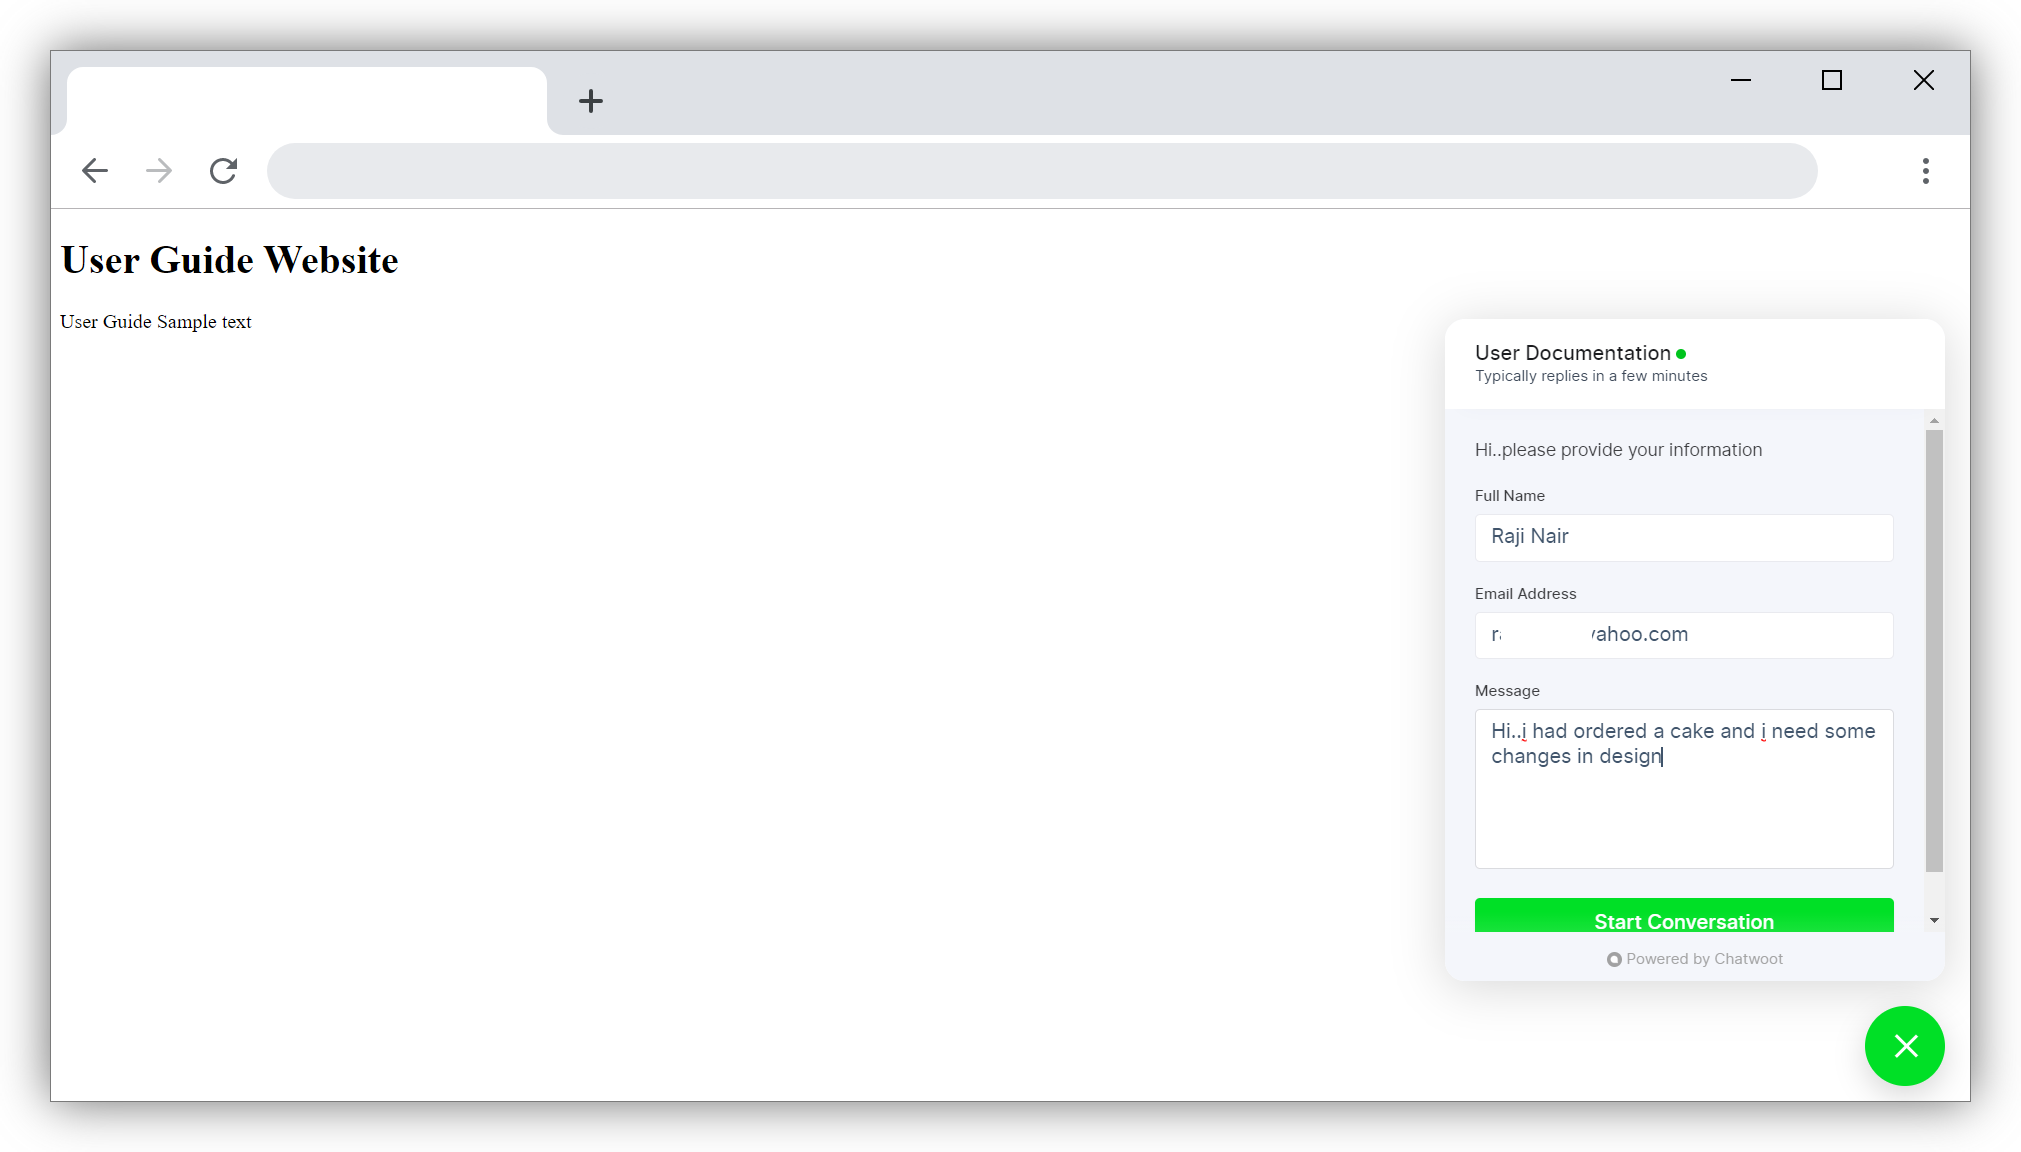Toggle the chat widget visibility off
Image resolution: width=2021 pixels, height=1152 pixels.
[x=1907, y=1045]
